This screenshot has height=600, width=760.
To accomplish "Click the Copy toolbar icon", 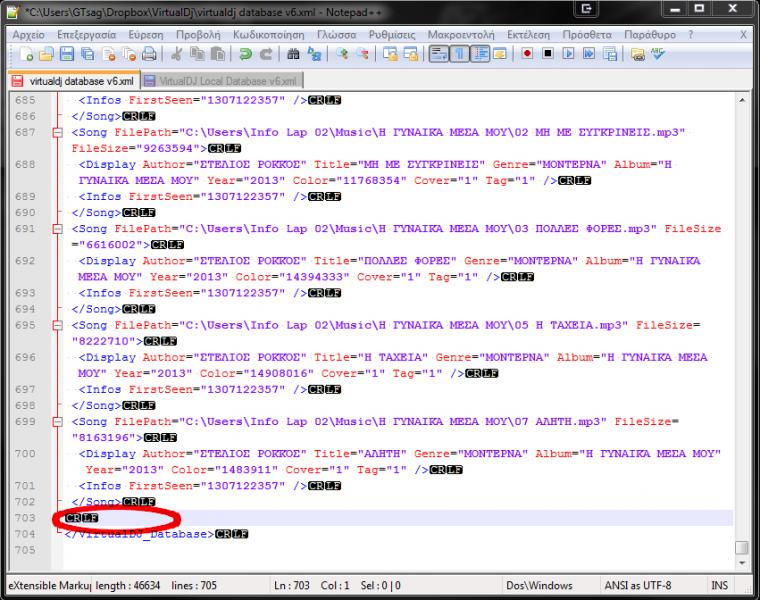I will click(x=197, y=54).
